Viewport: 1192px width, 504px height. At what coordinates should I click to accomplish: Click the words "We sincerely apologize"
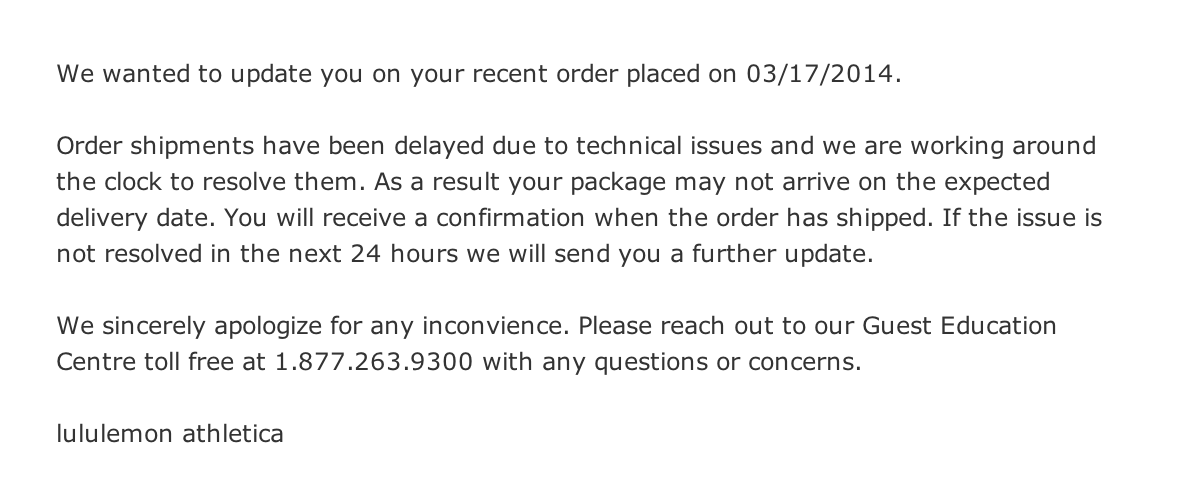click(178, 326)
